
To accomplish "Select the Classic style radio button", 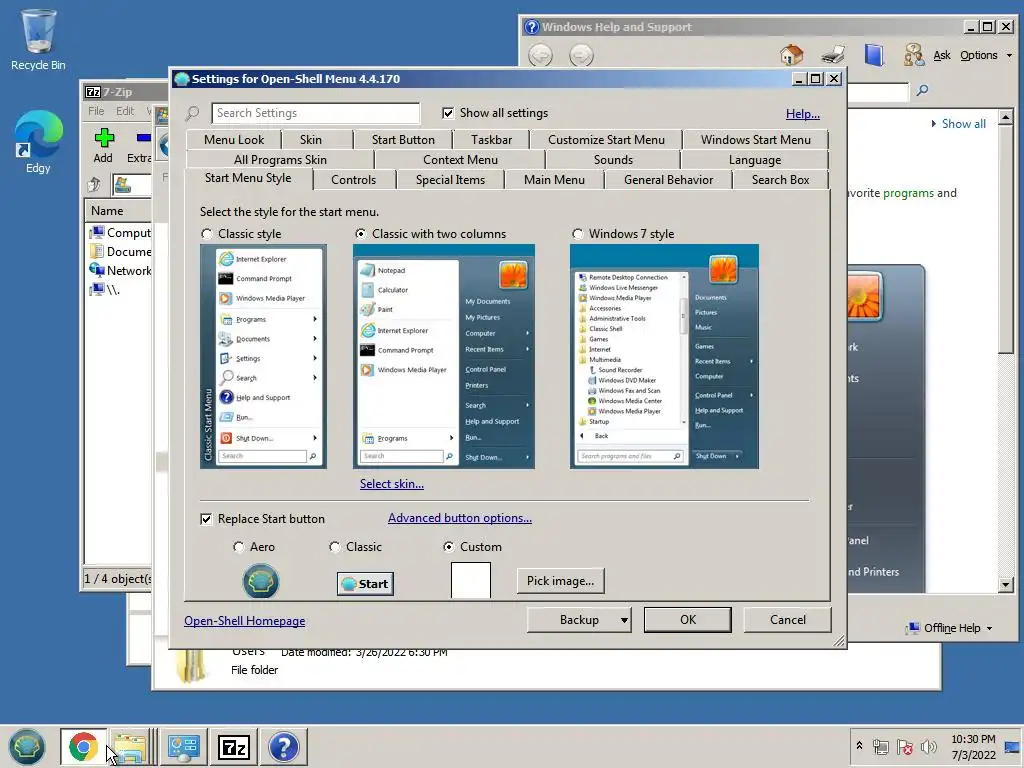I will pos(207,234).
